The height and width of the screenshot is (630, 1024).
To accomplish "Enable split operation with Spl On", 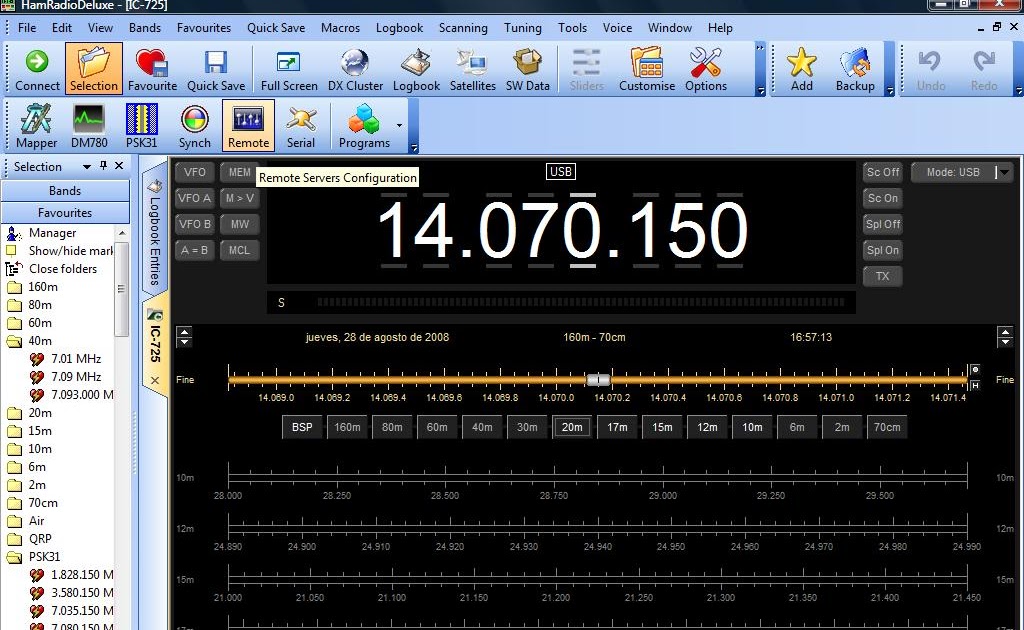I will pos(881,250).
